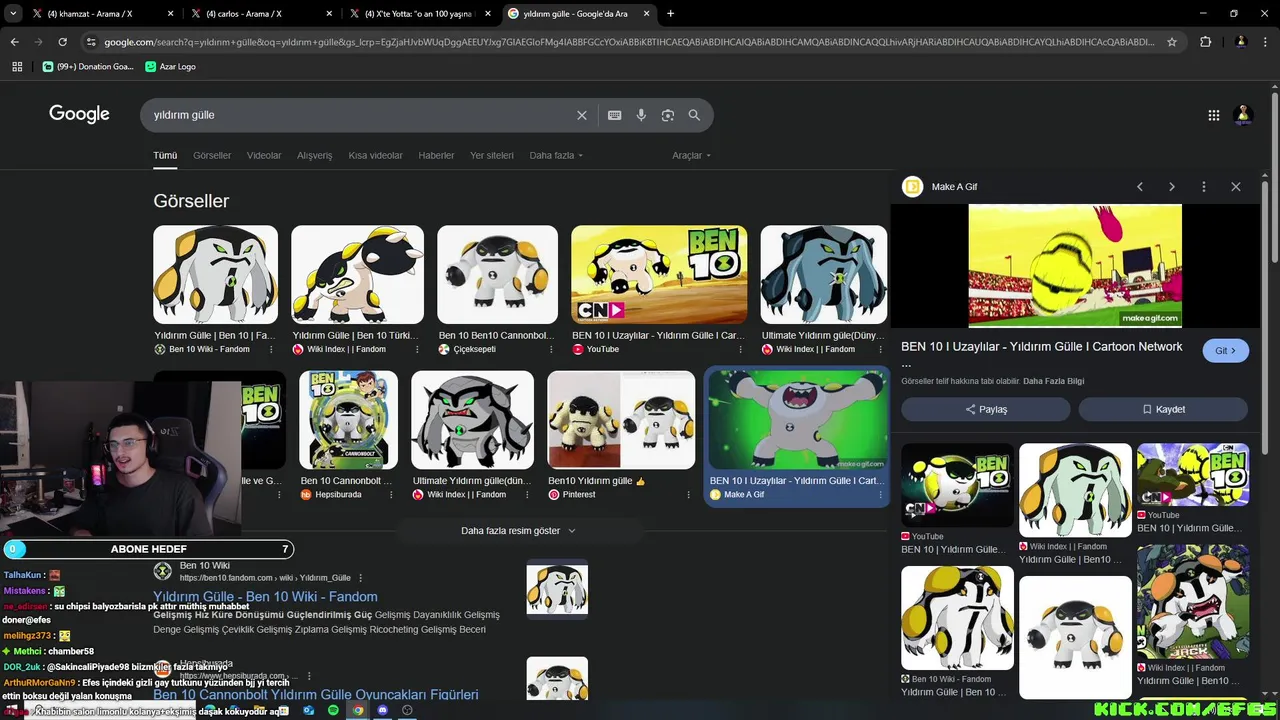Screen dimensions: 1280x720
Task: Open options for Pinterest image result
Action: [x=688, y=495]
